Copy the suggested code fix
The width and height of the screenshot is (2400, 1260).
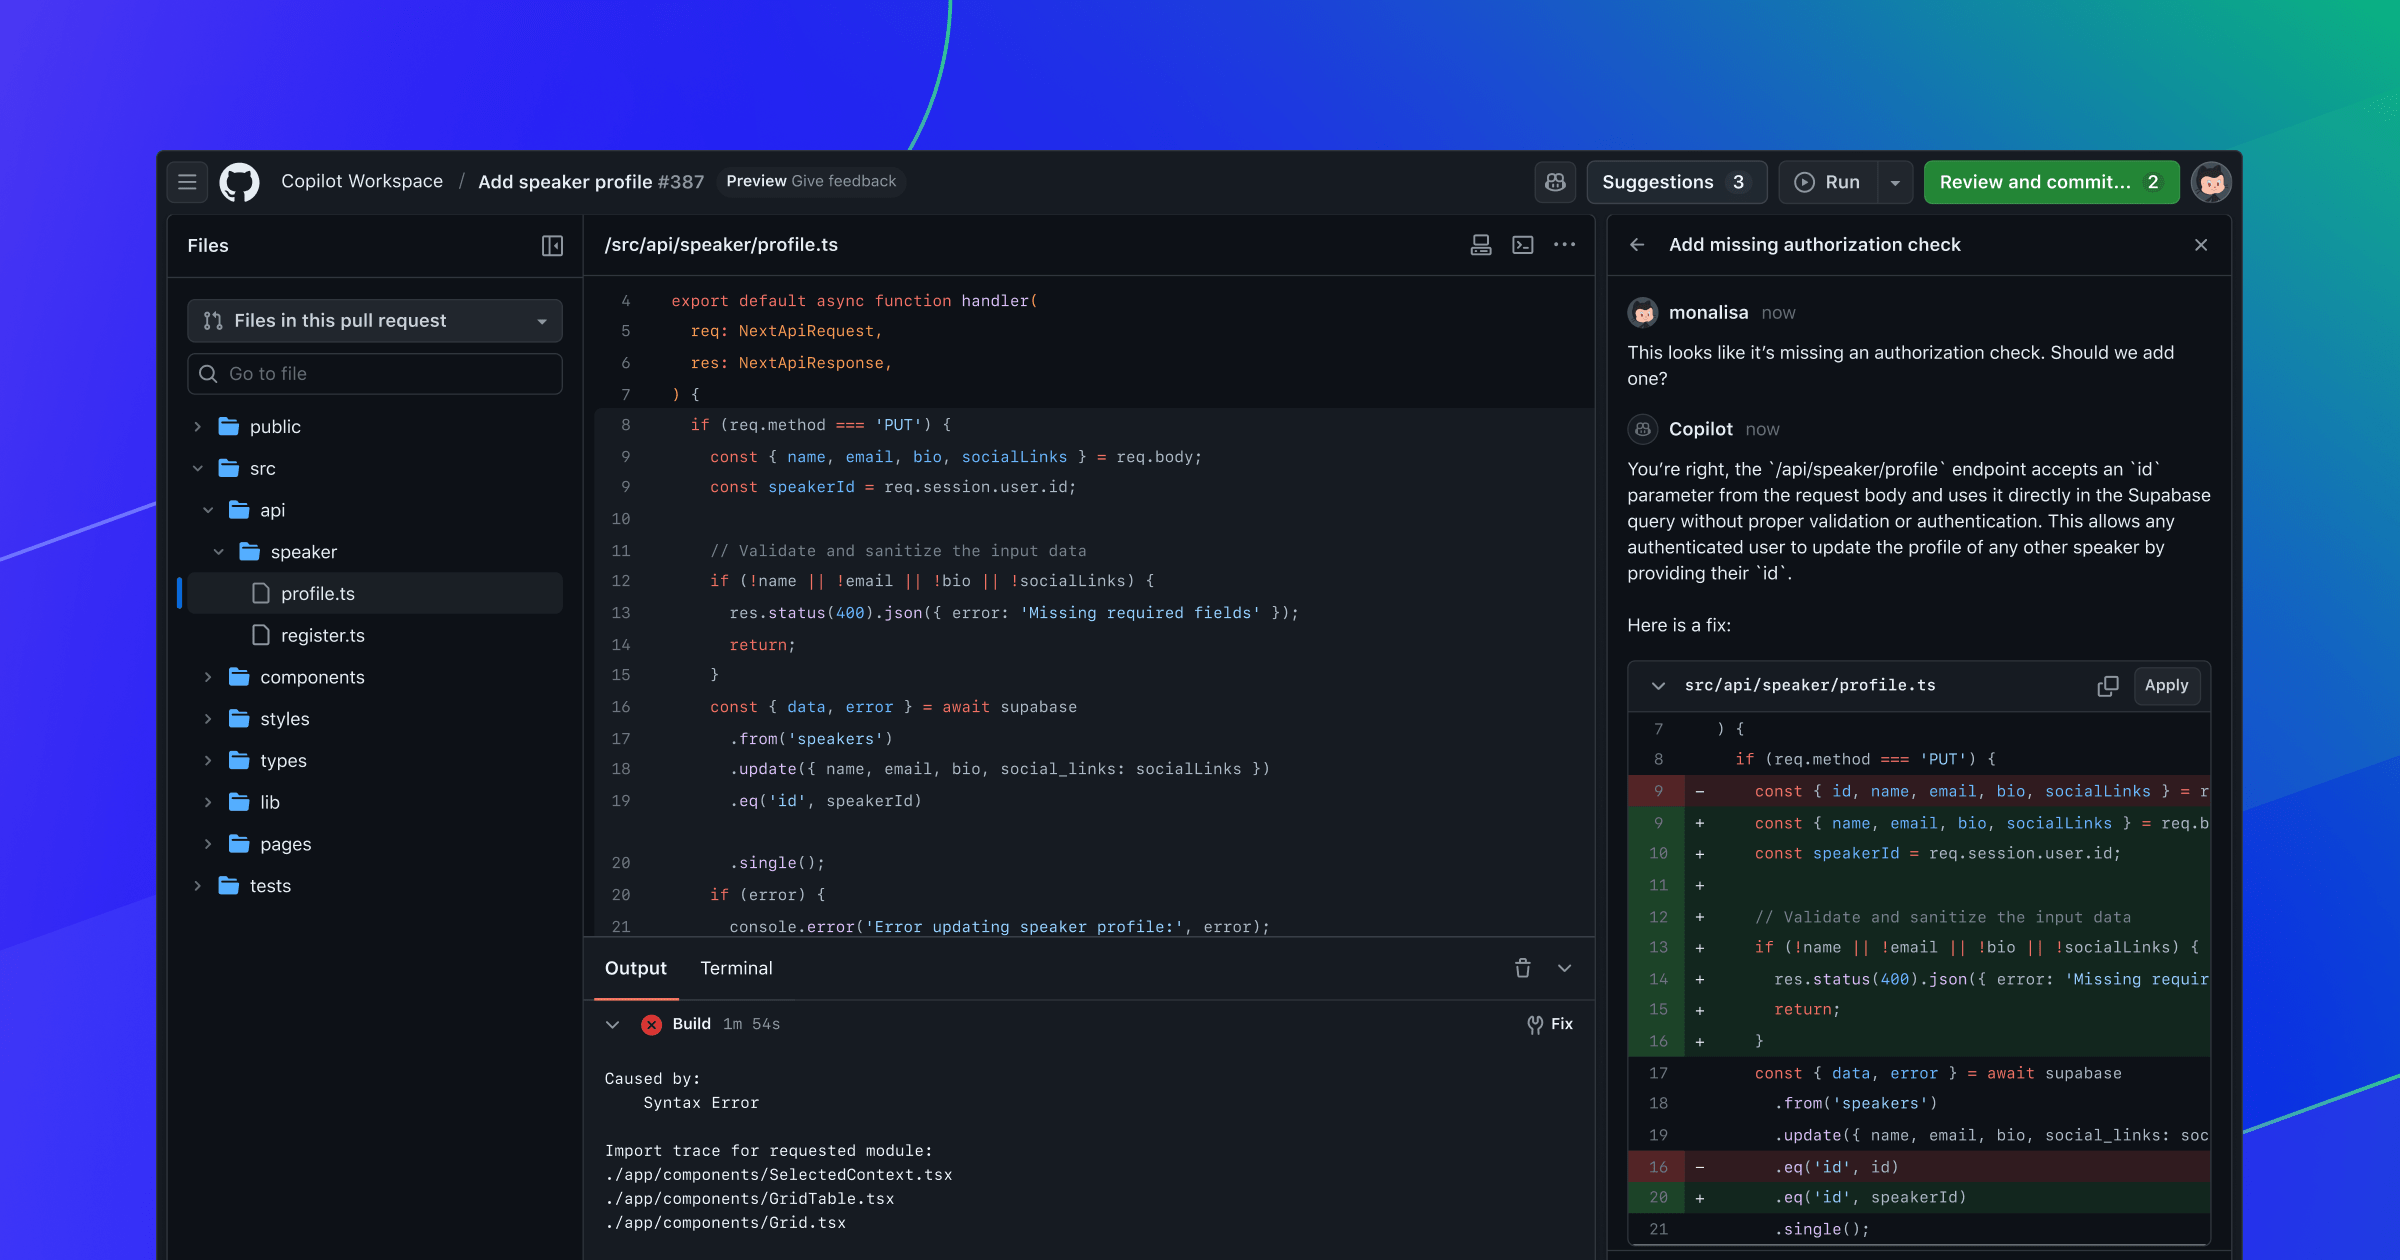coord(2108,686)
